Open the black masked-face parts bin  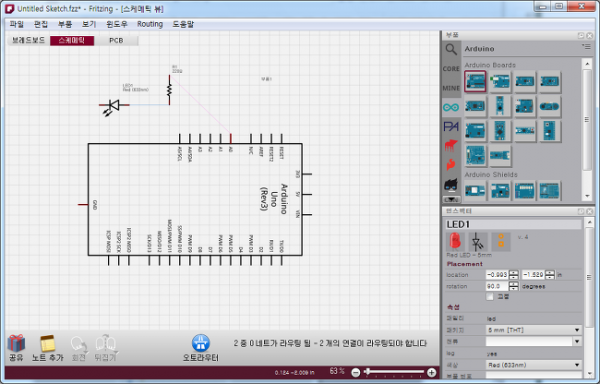pos(451,185)
